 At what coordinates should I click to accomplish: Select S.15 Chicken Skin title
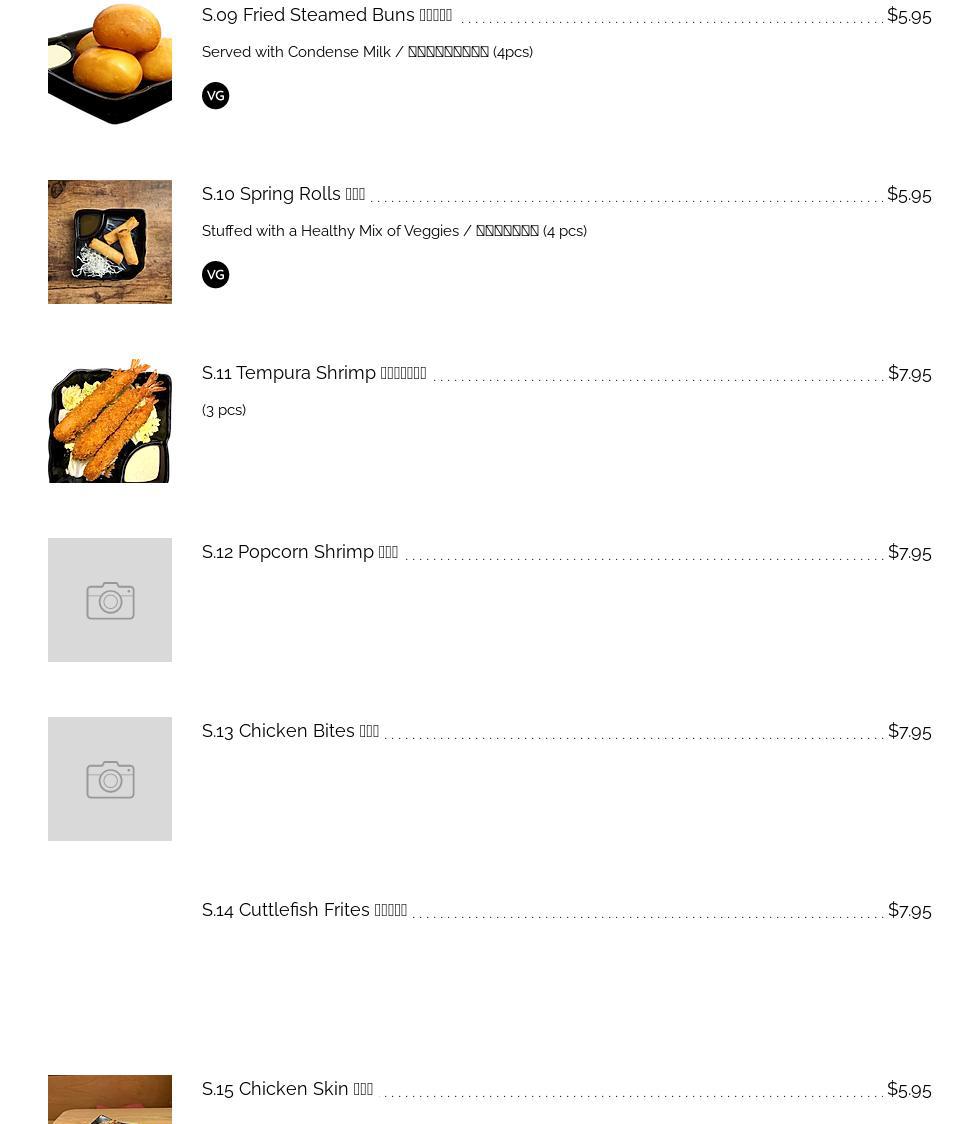287,1089
